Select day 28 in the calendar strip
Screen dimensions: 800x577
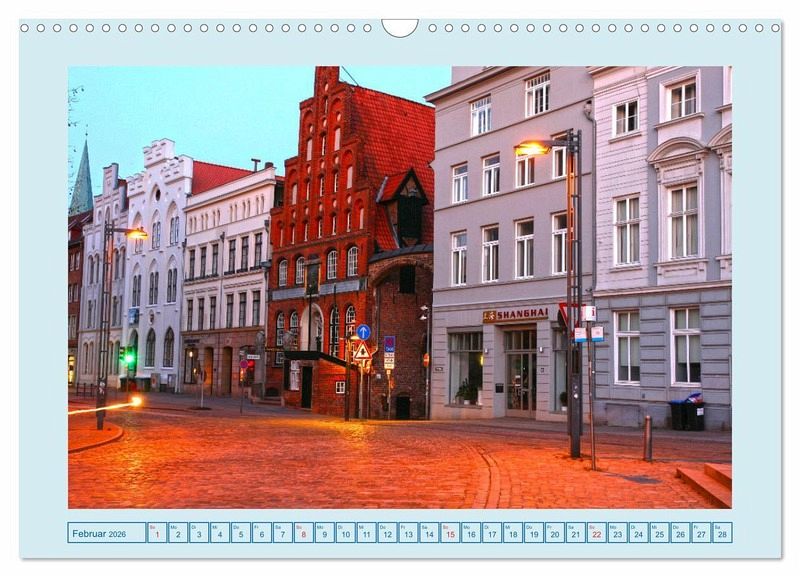tap(722, 532)
